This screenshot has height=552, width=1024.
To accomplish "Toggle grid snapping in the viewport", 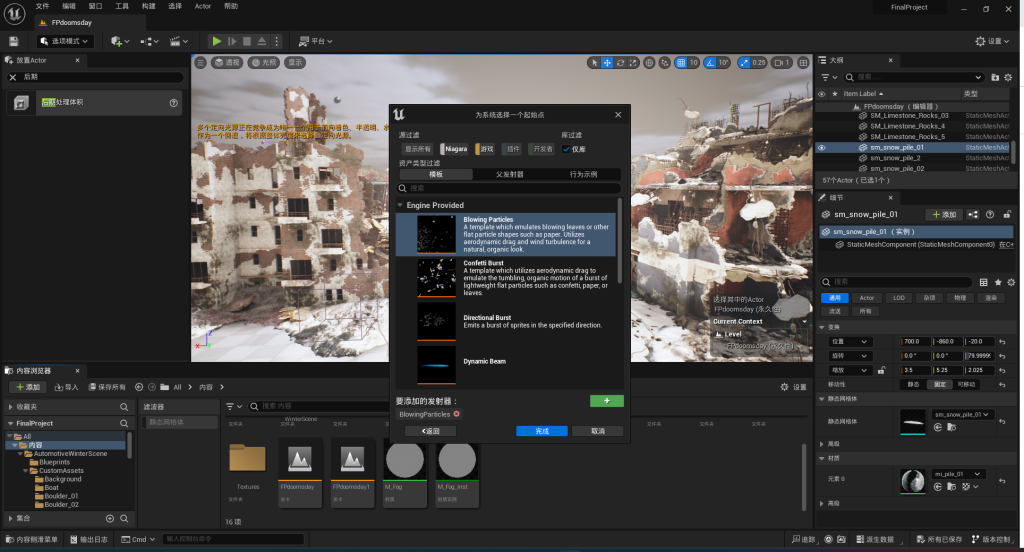I will pos(681,63).
